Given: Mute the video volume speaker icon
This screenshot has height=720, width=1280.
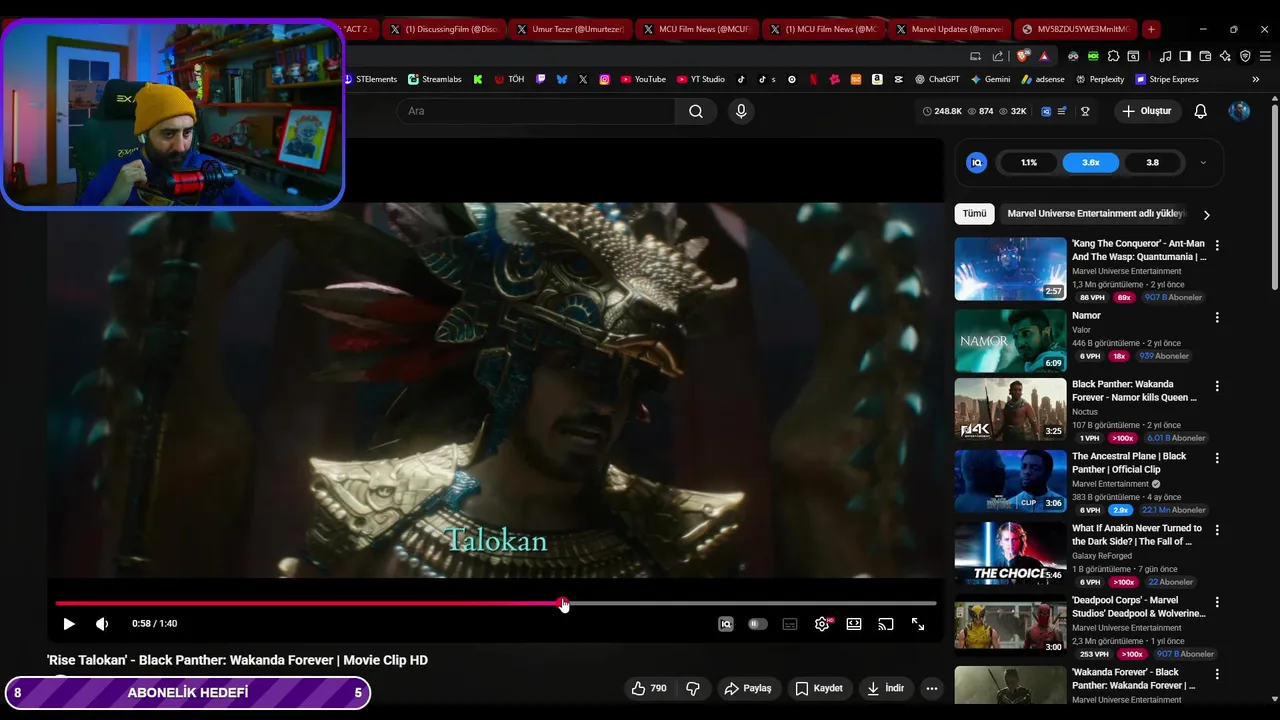Looking at the screenshot, I should click(x=102, y=624).
